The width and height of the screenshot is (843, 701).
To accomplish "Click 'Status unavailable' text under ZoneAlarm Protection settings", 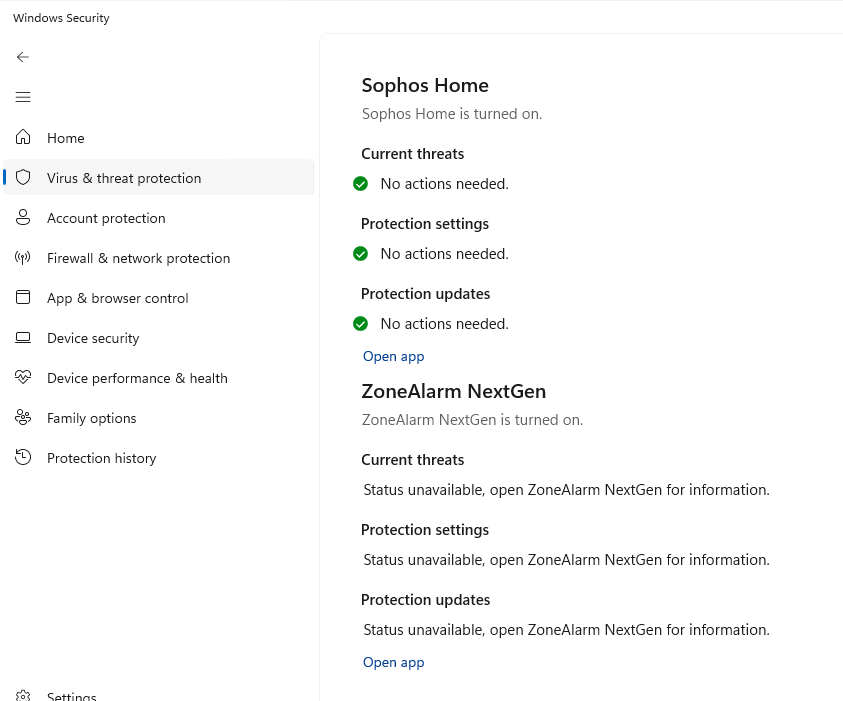I will point(566,560).
